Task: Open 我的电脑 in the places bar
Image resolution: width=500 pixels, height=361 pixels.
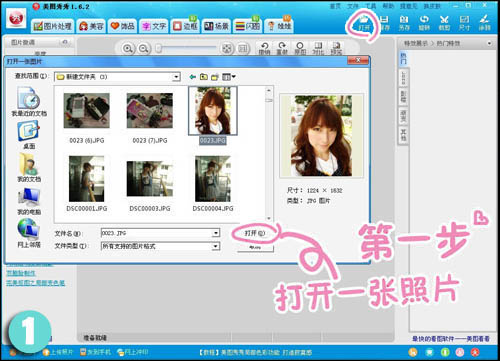Action: [x=29, y=201]
